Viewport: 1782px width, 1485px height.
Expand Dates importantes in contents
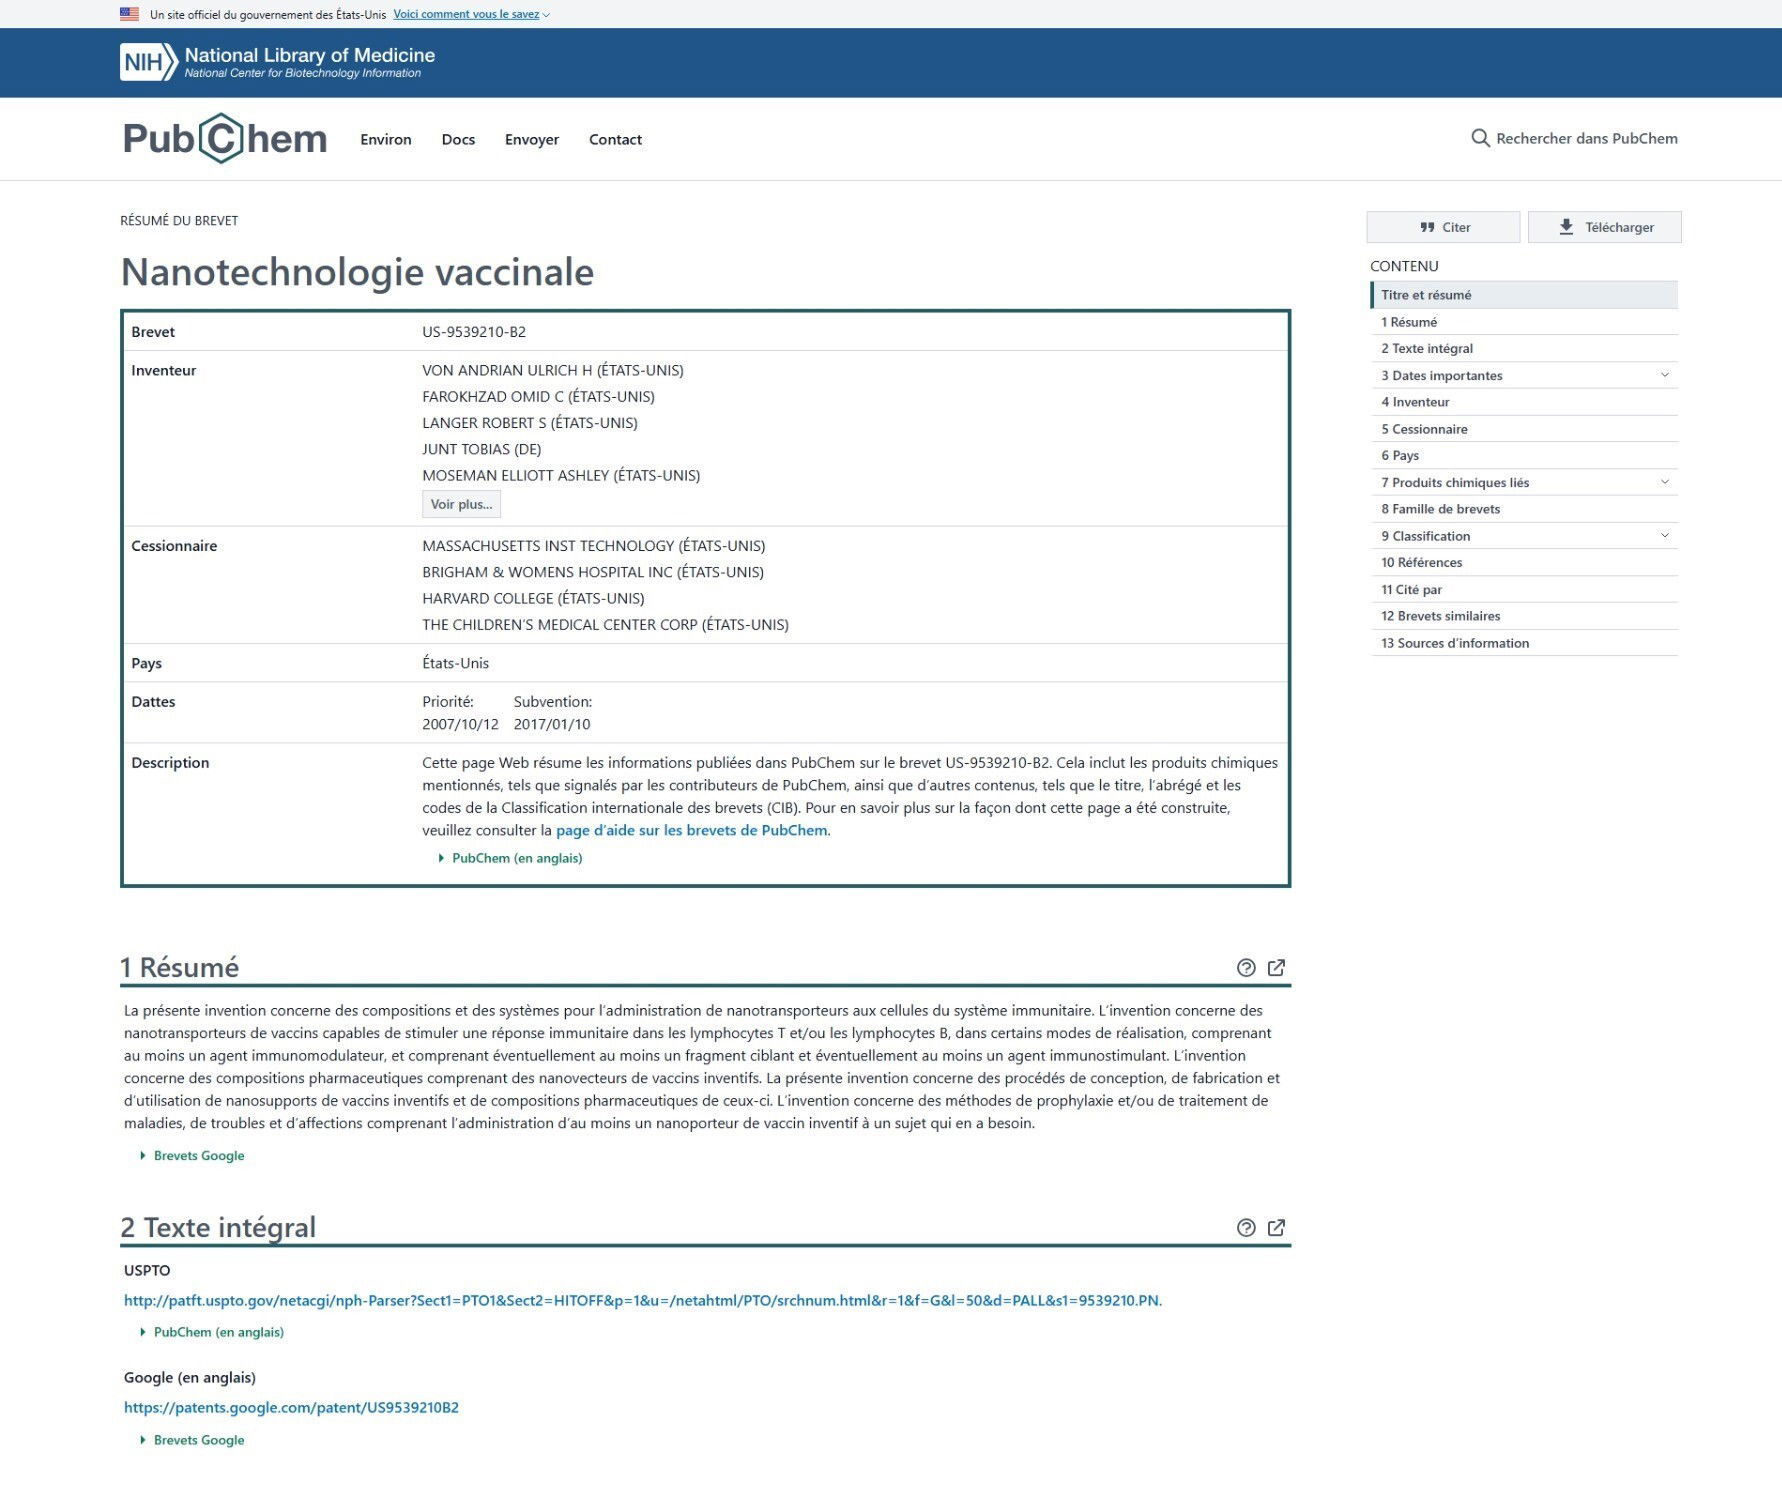click(x=1665, y=375)
